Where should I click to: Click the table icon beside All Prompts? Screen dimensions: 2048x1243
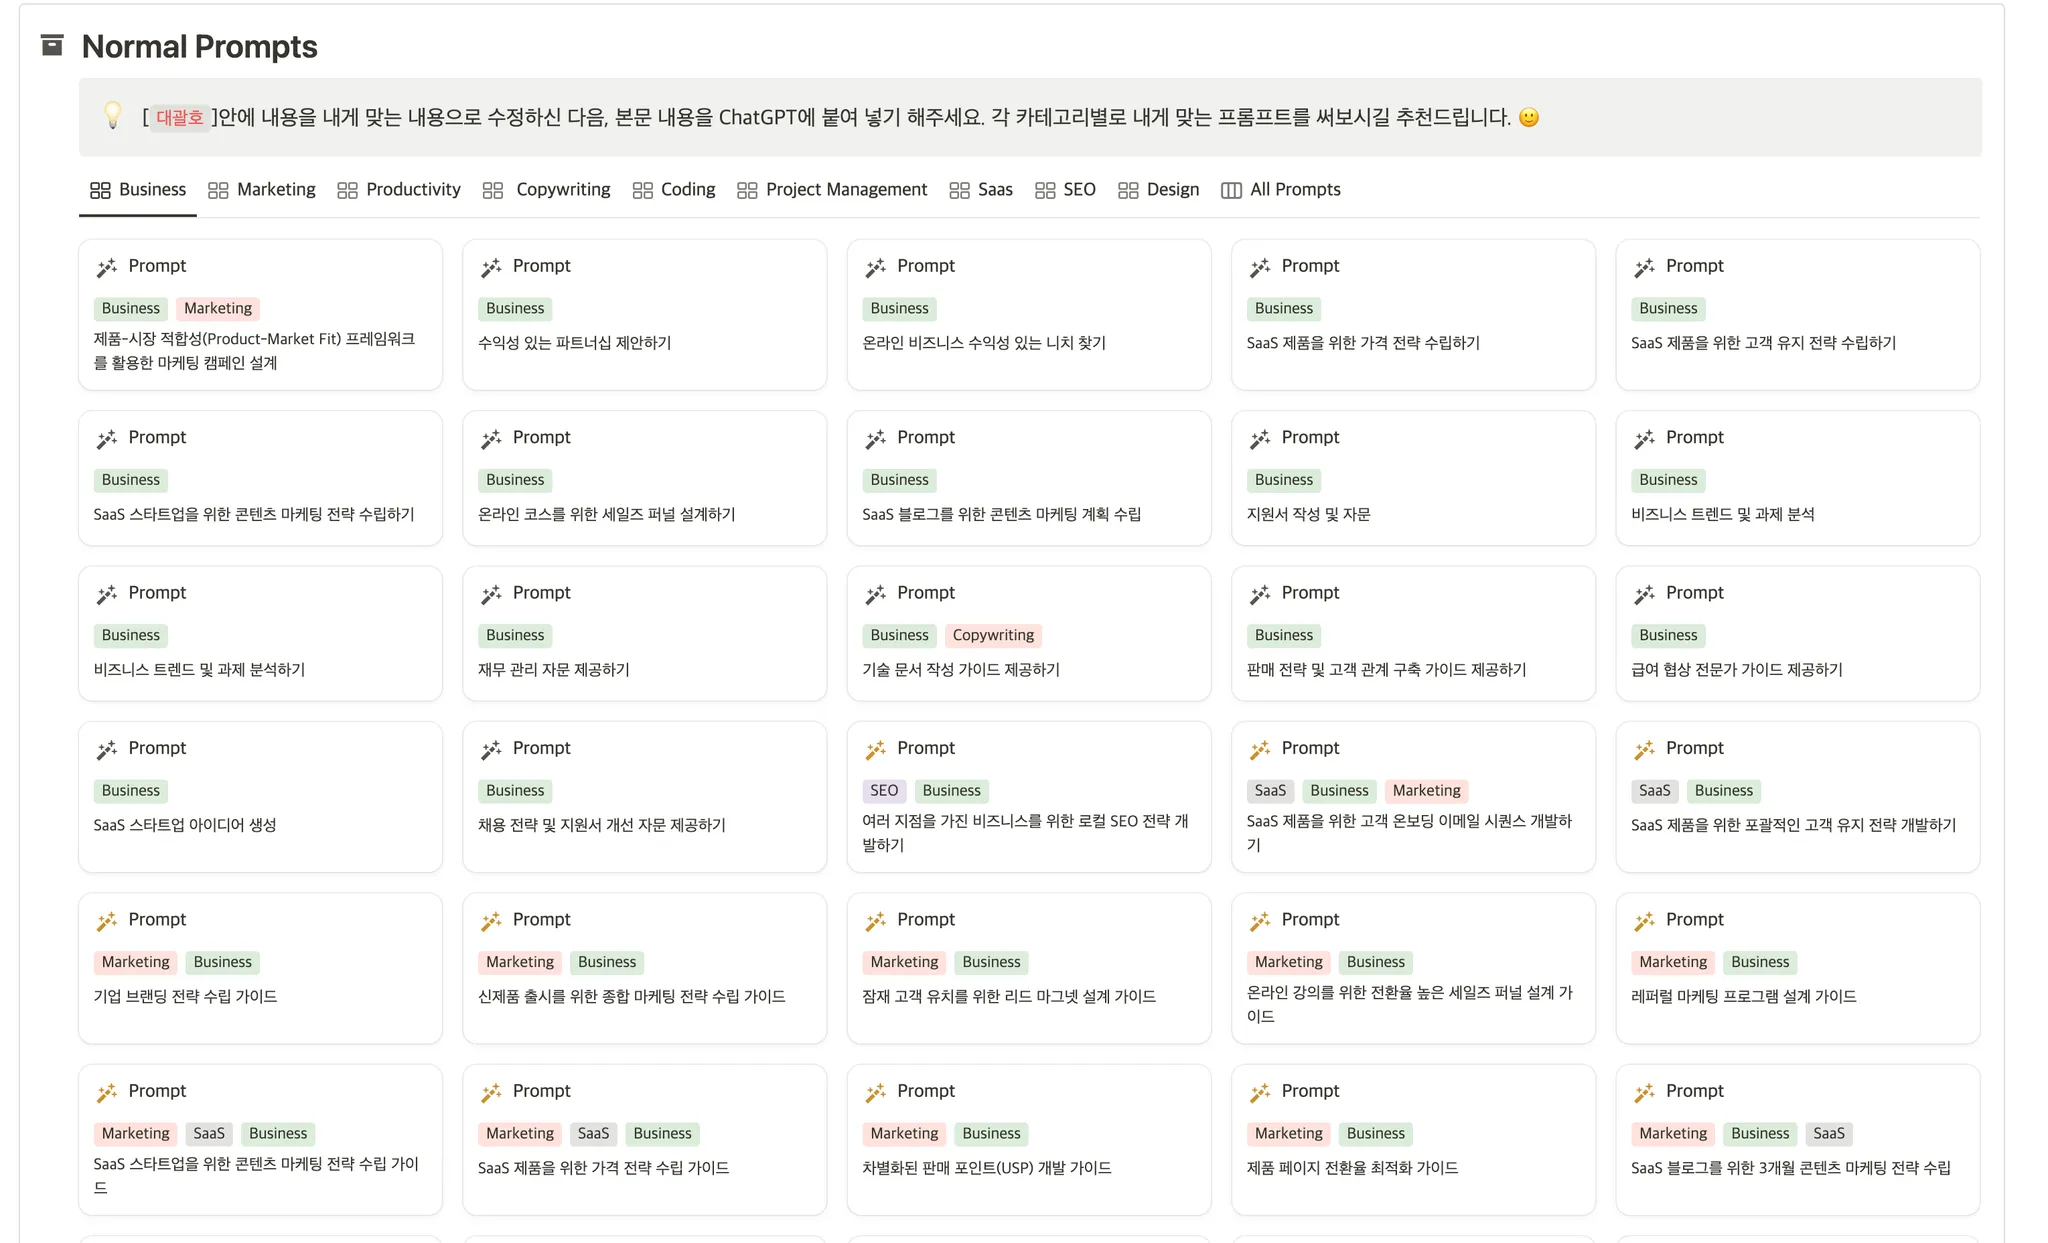(x=1231, y=190)
